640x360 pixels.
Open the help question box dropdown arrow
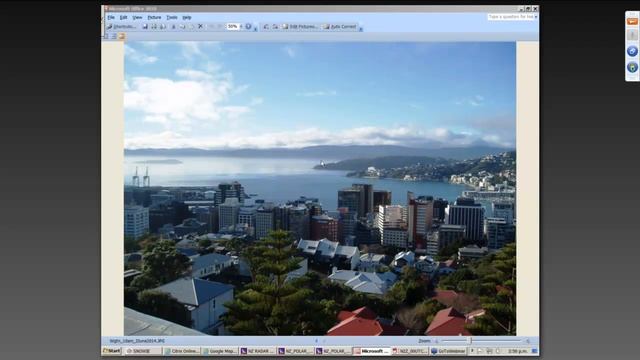536,17
